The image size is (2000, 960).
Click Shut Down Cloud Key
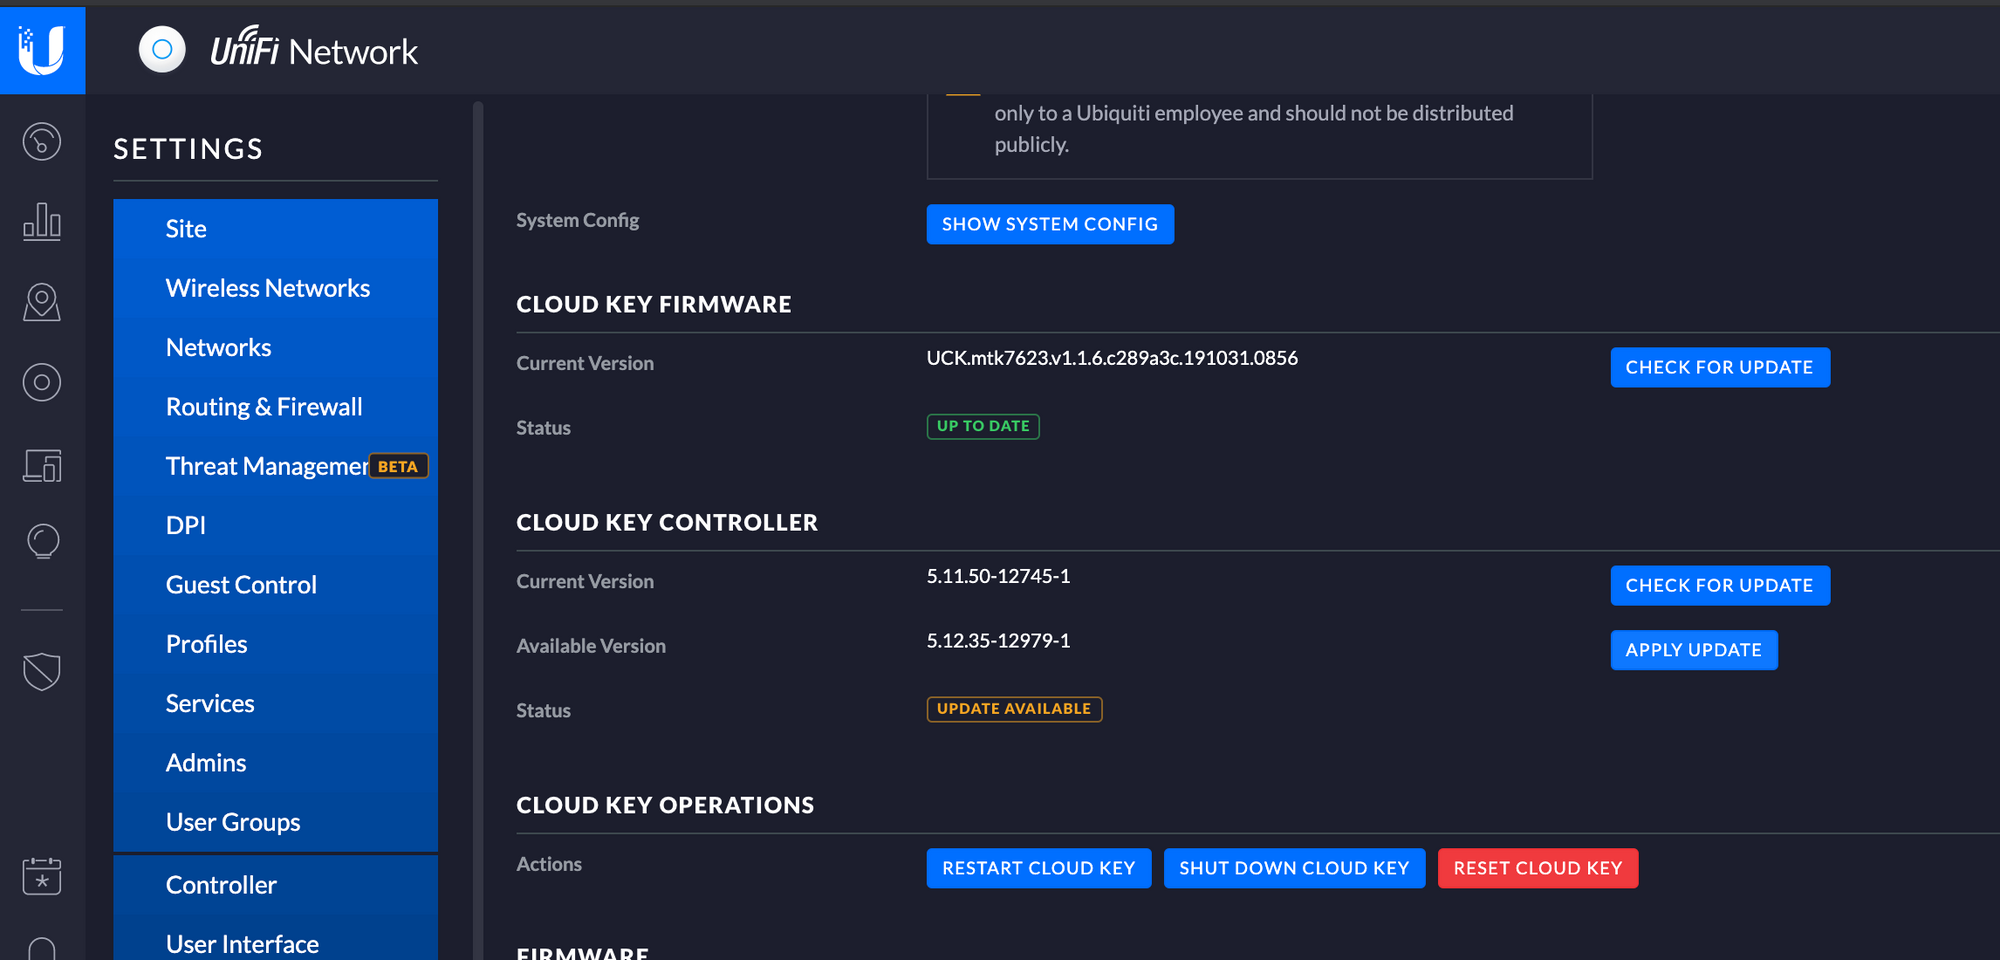coord(1293,868)
